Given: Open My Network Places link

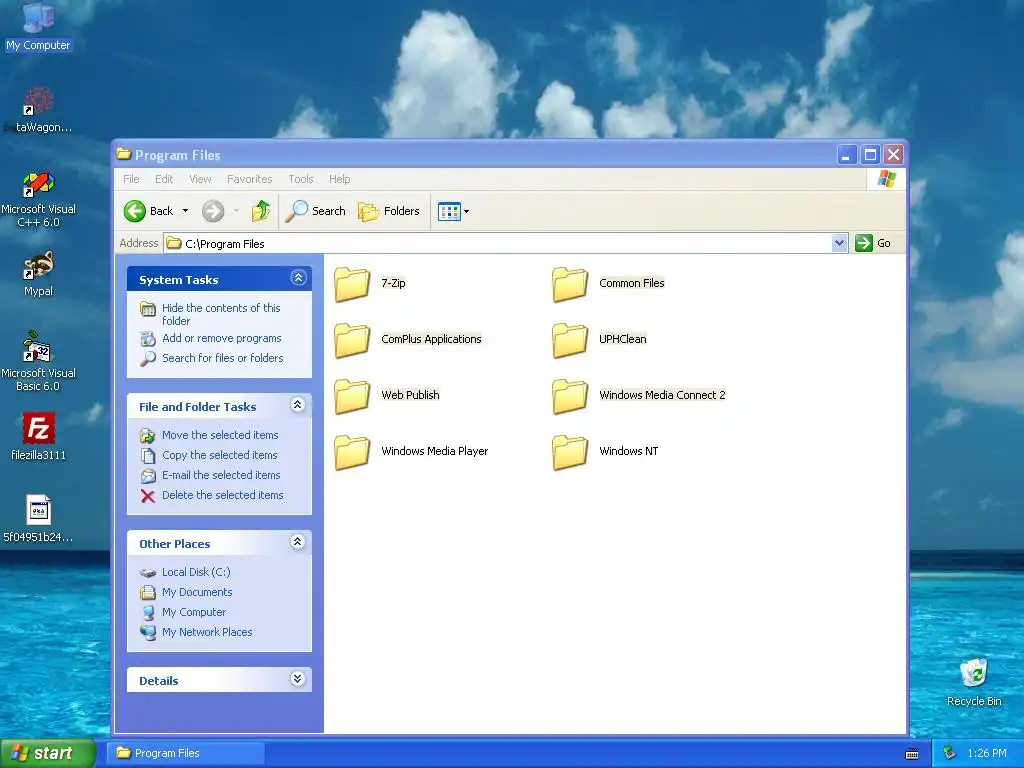Looking at the screenshot, I should pyautogui.click(x=207, y=632).
